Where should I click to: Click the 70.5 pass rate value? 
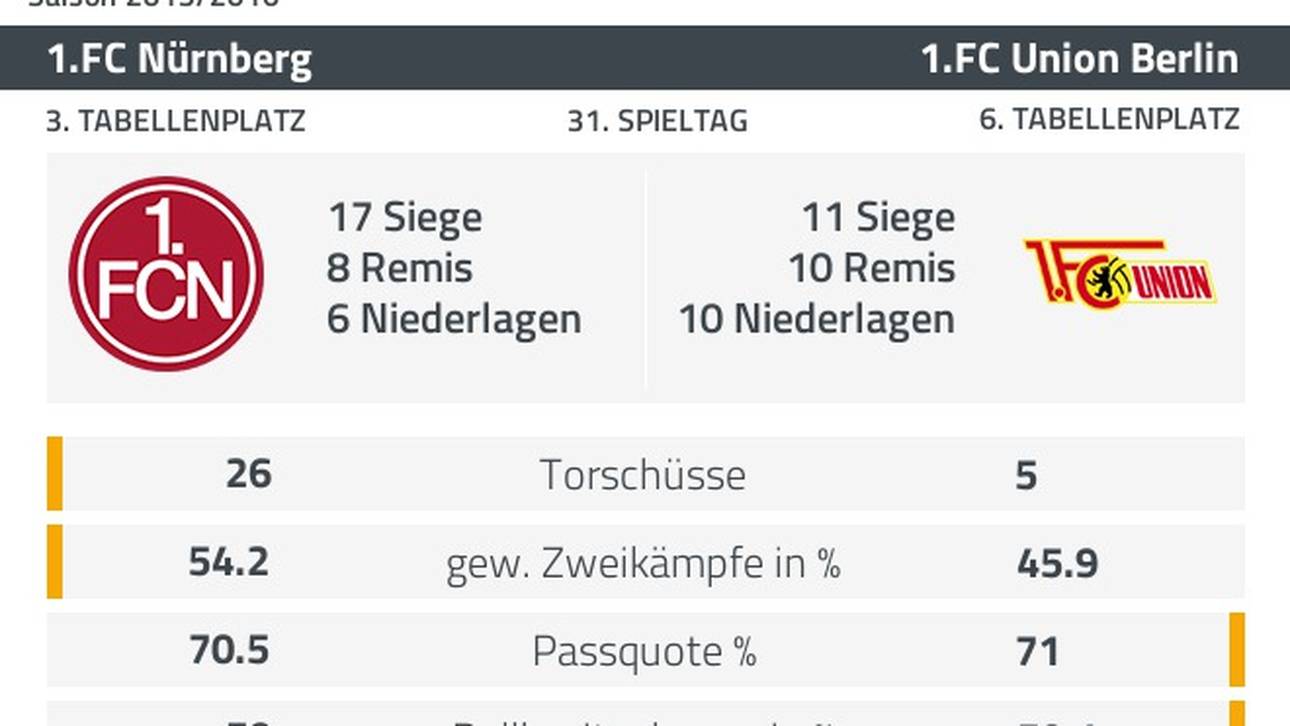click(229, 650)
